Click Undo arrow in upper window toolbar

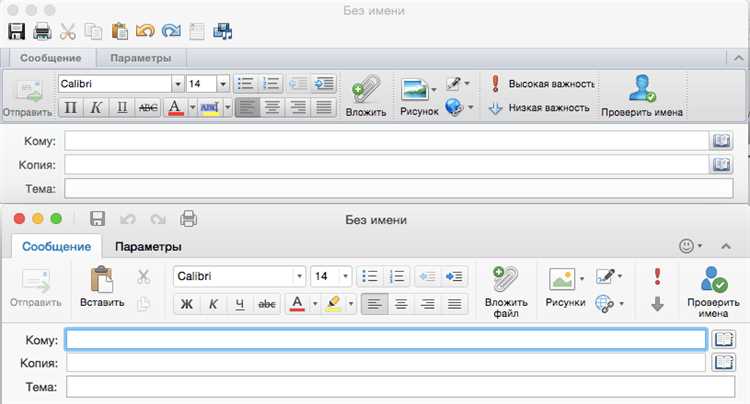[145, 32]
